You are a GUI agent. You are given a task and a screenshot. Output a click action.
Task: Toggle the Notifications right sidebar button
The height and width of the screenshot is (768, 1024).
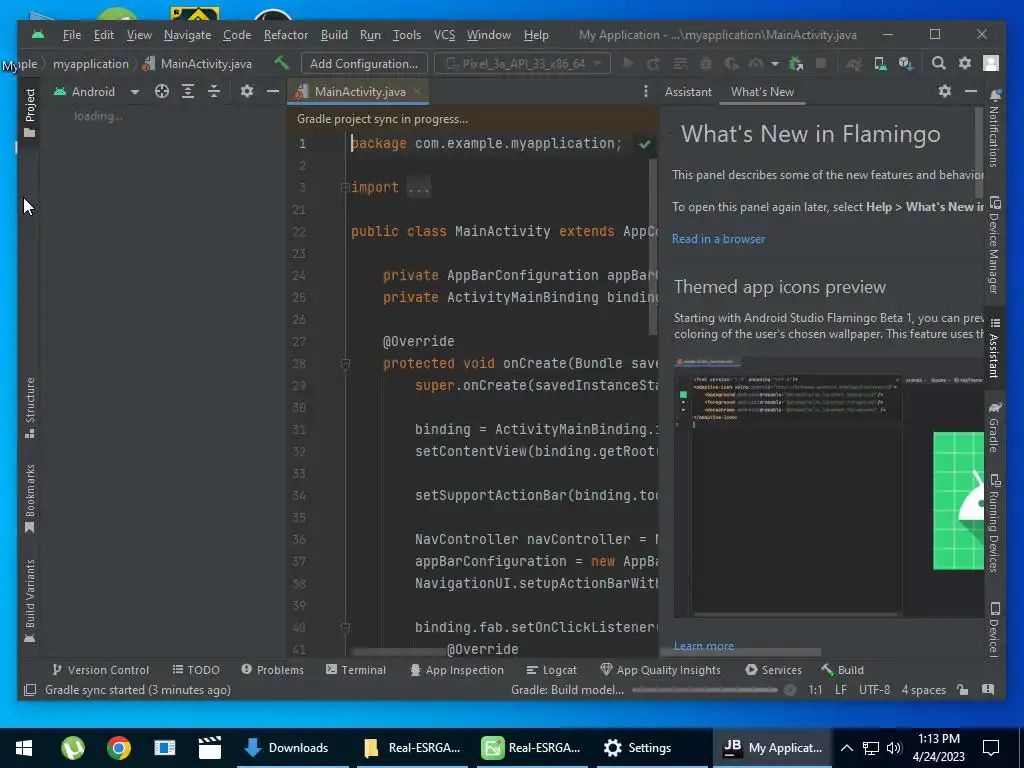994,129
